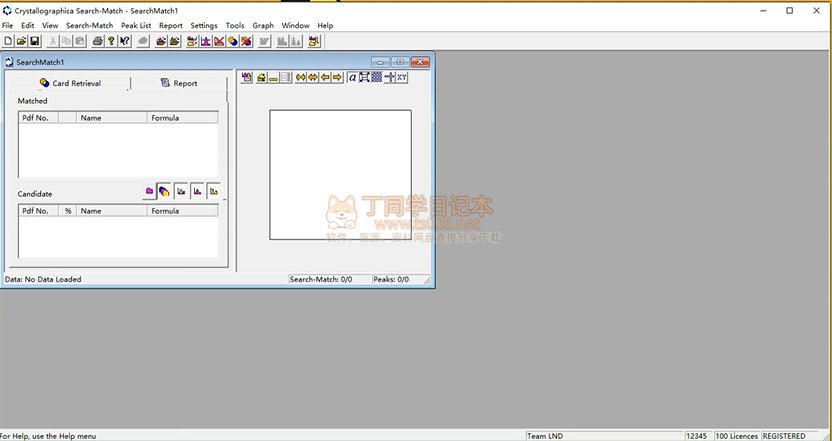Toggle the XY coordinates display button

(402, 77)
